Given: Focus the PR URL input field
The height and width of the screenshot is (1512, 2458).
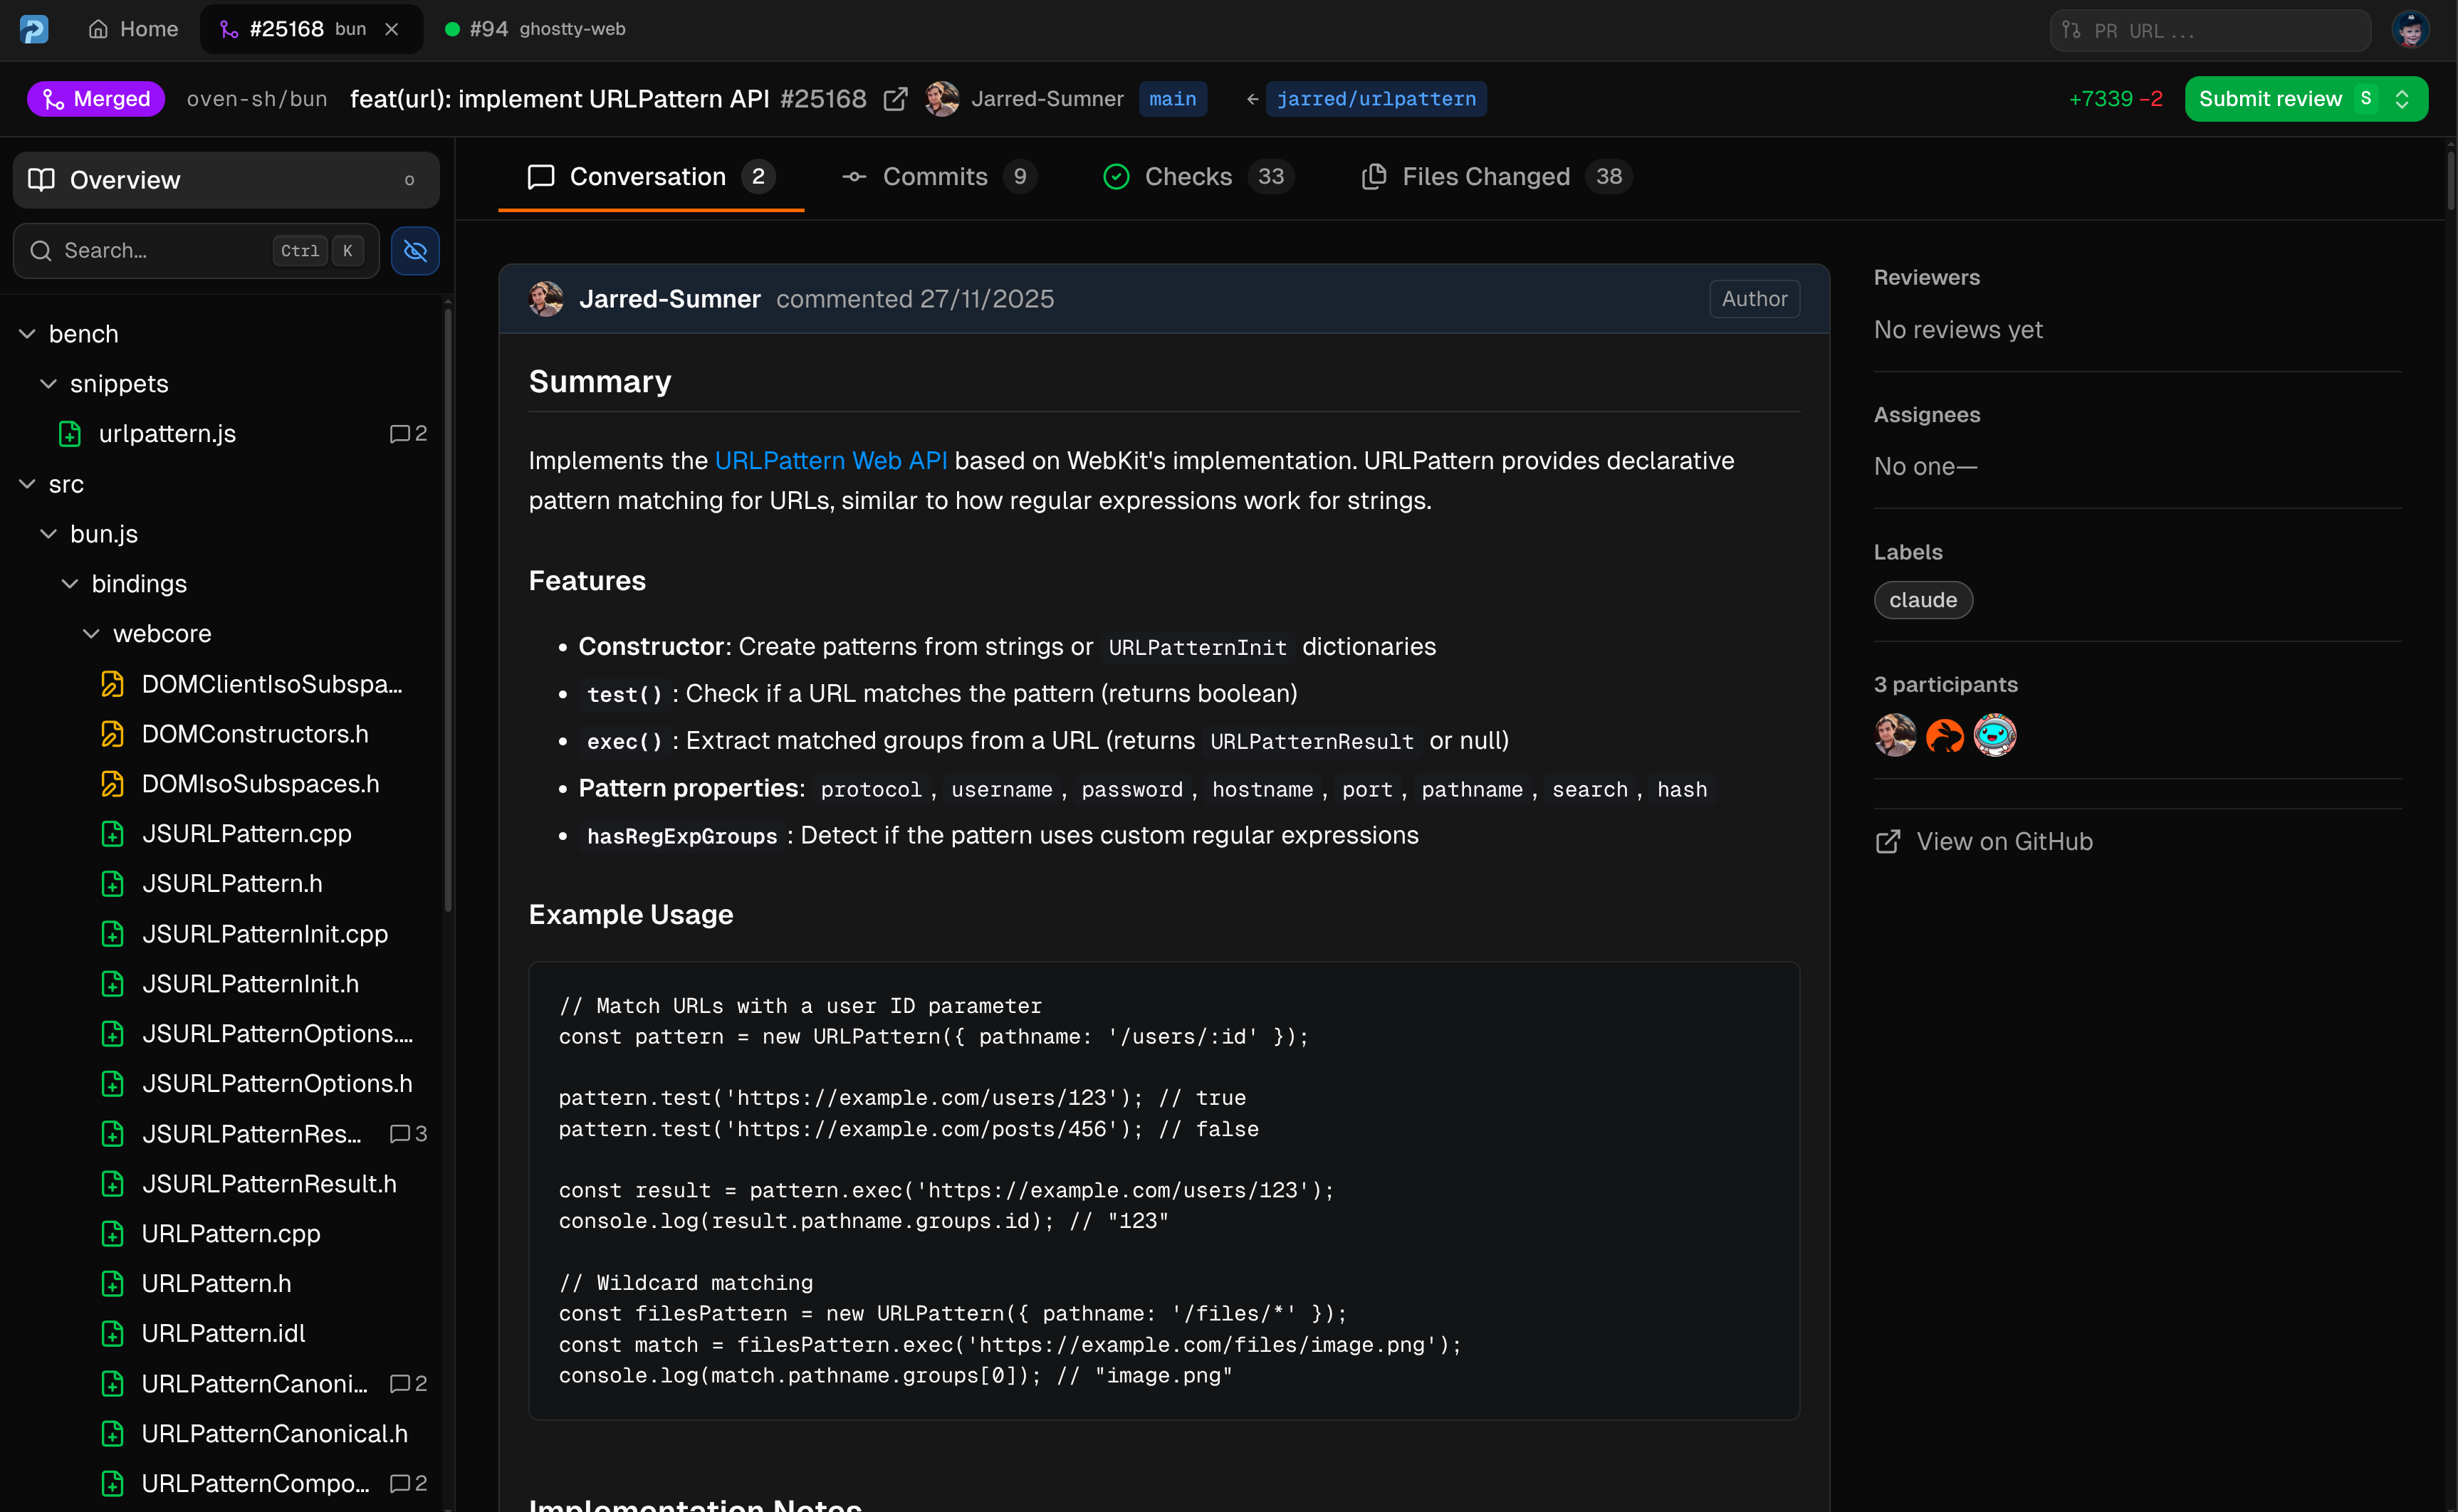Looking at the screenshot, I should (x=2210, y=30).
